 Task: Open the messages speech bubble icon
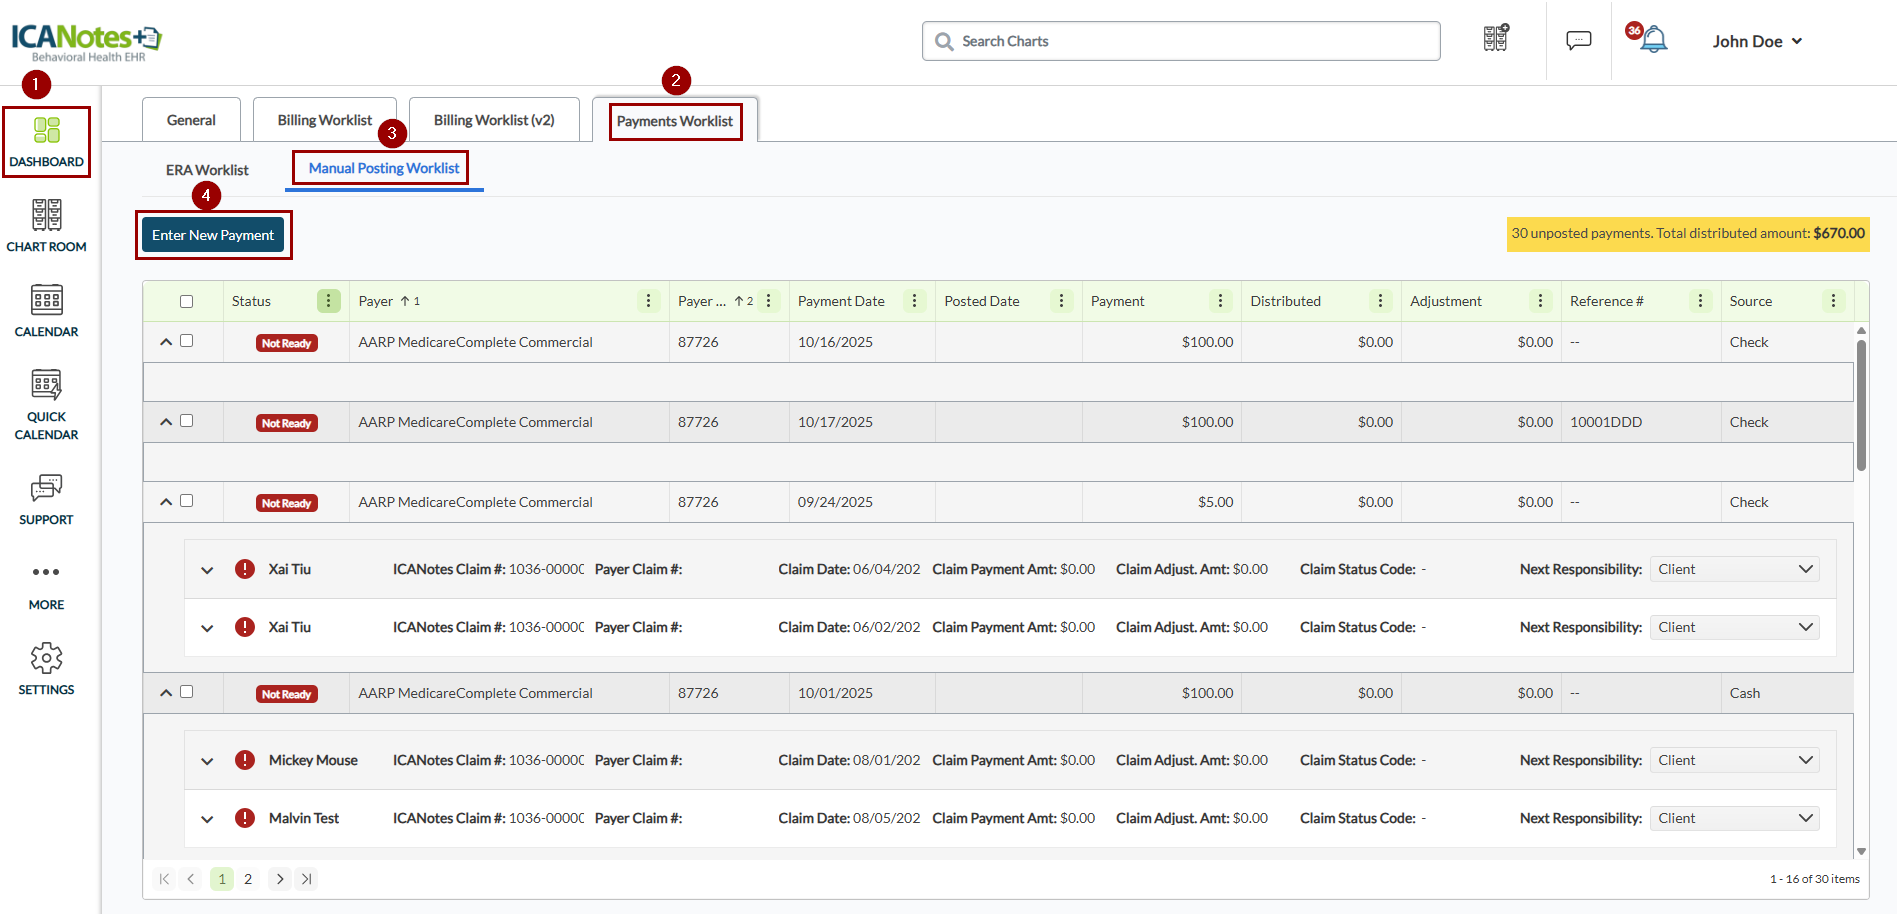(1578, 41)
